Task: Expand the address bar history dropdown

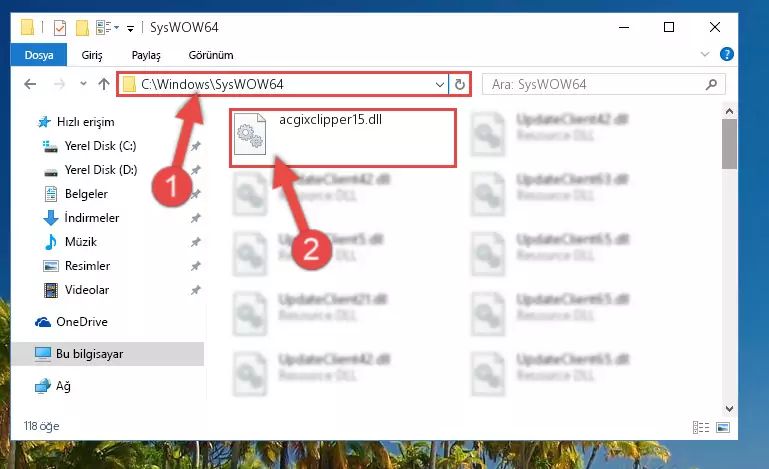Action: pos(439,84)
